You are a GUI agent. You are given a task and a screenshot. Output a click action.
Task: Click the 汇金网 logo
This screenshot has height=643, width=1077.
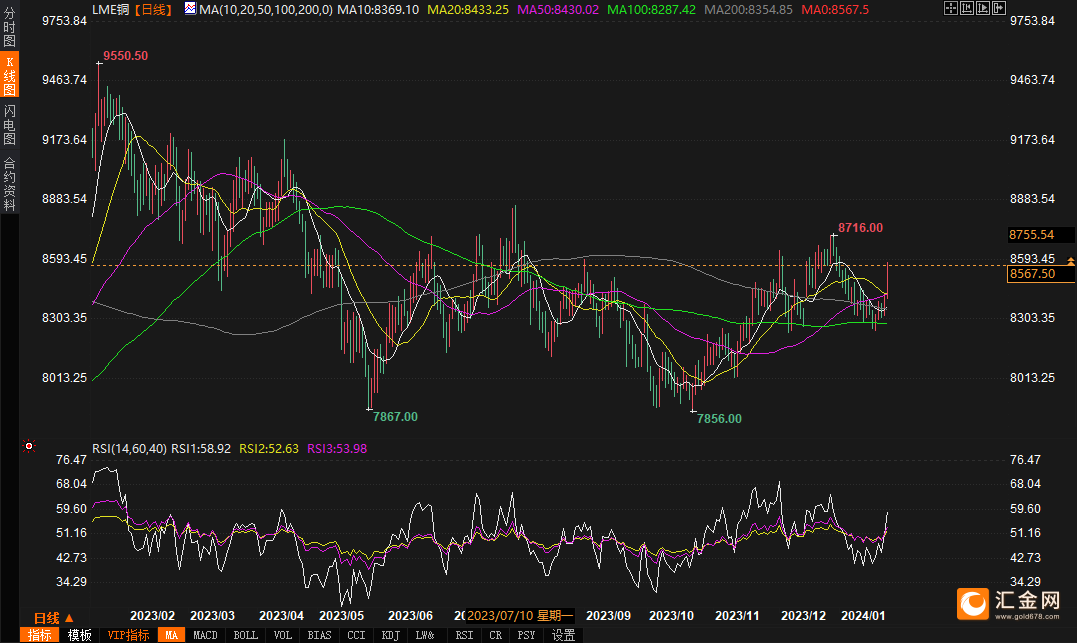(x=1012, y=602)
